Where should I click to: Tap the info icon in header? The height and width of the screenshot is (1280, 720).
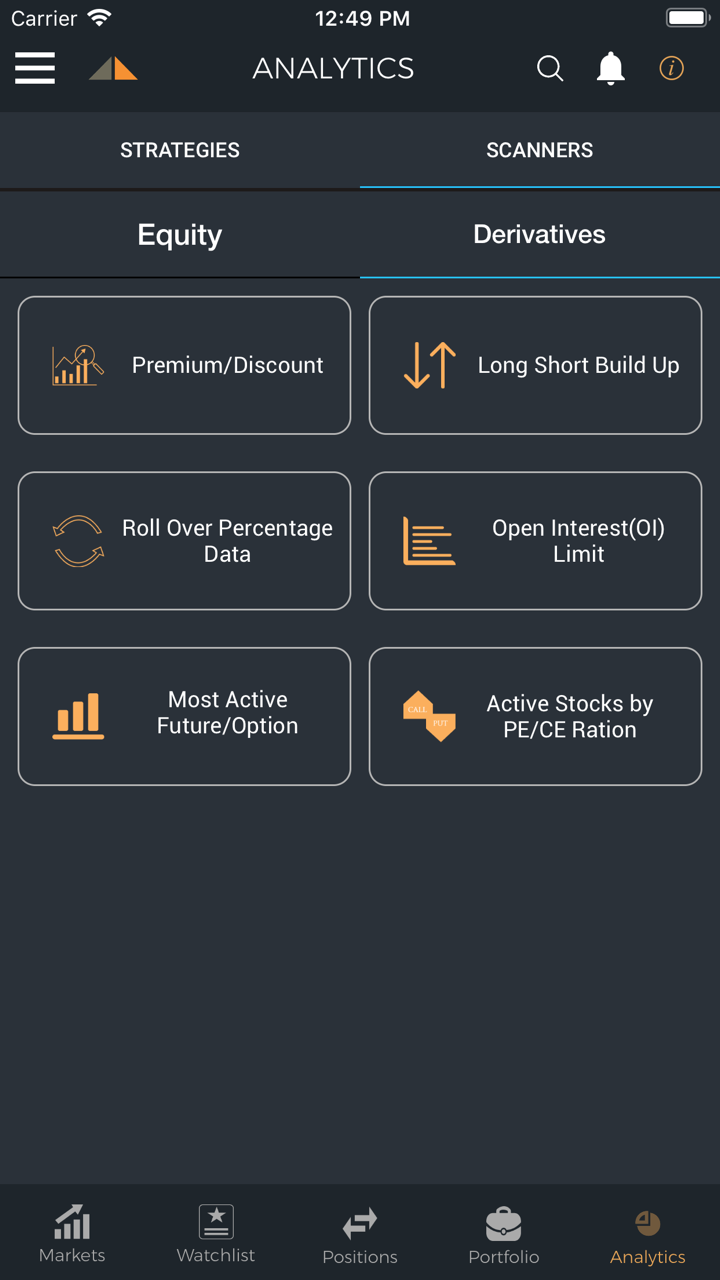click(x=671, y=68)
